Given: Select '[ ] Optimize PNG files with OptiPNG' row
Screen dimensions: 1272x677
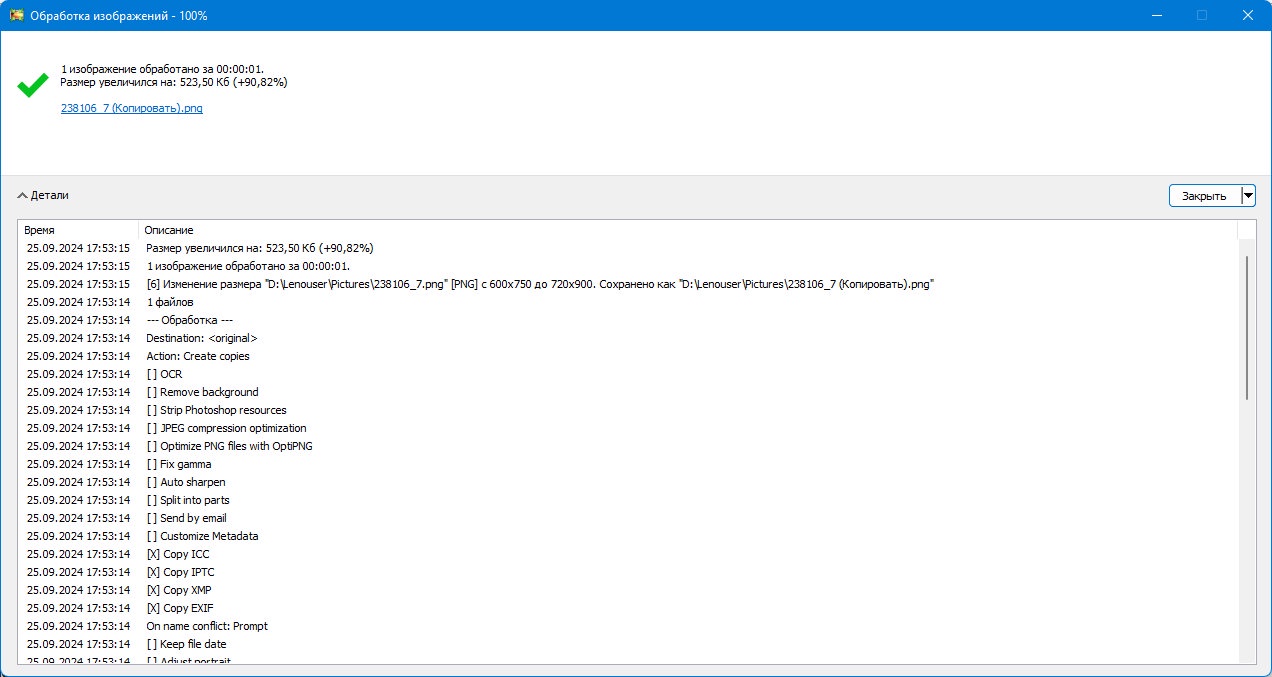Looking at the screenshot, I should click(628, 446).
